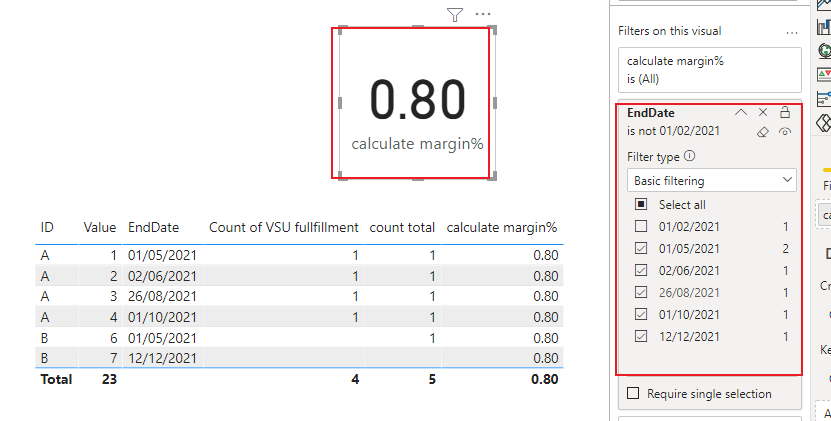
Task: Click the Filters on this visual heading
Action: 669,31
